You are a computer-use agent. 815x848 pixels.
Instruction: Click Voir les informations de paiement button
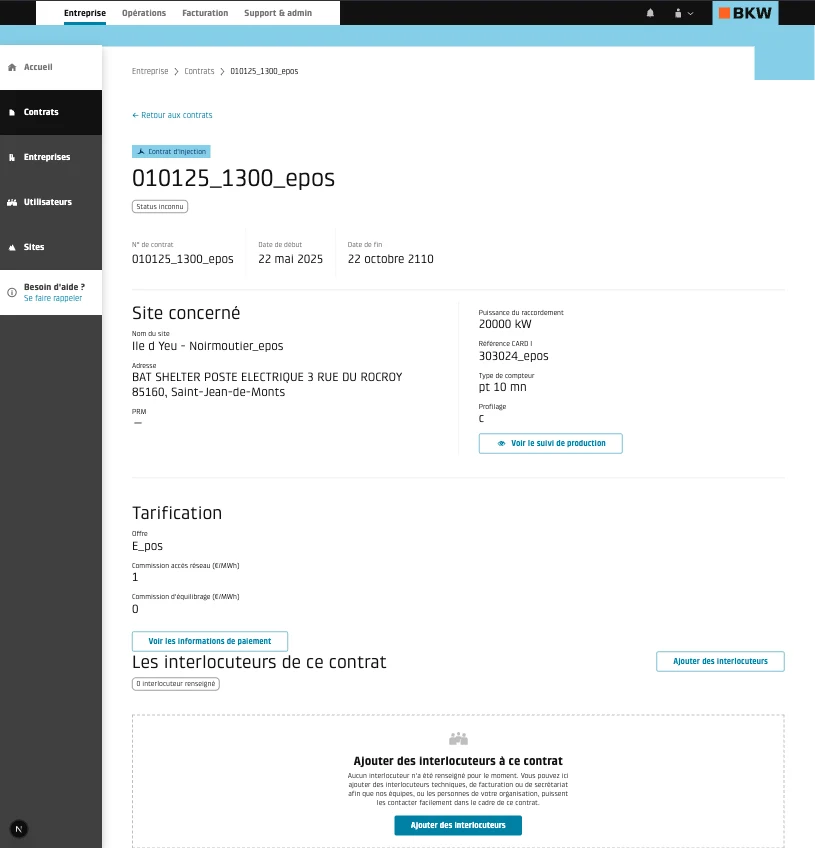pos(210,641)
